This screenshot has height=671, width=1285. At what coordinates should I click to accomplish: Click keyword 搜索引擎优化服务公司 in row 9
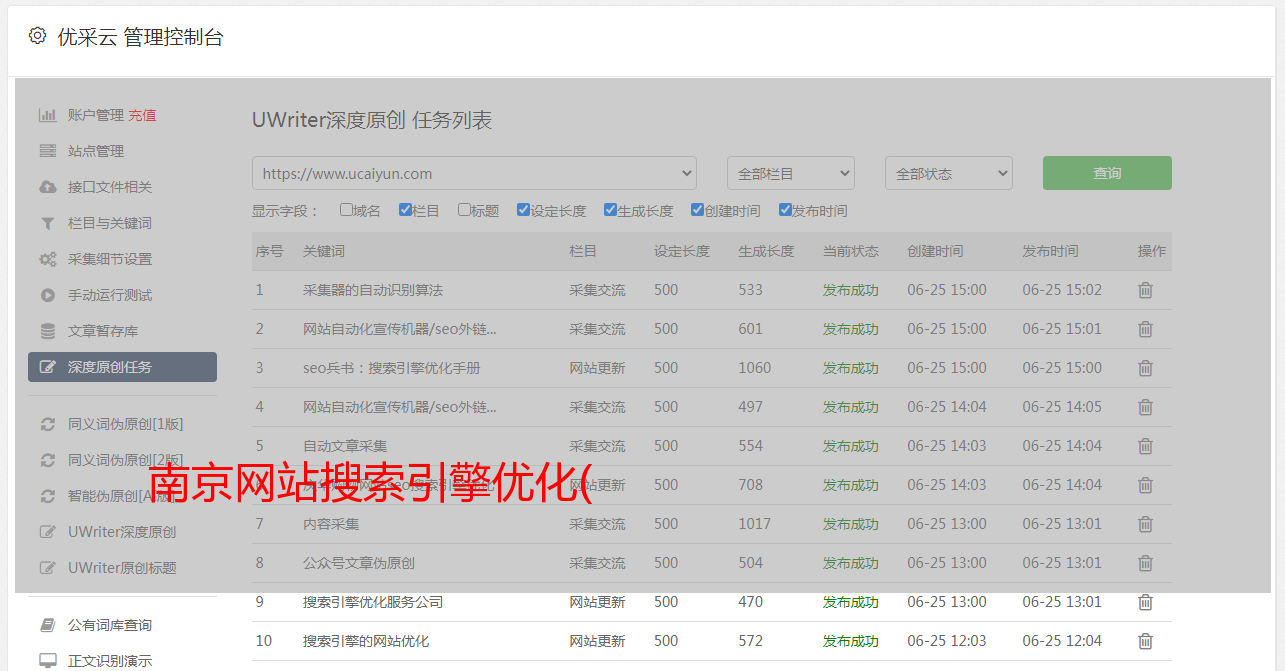coord(373,602)
